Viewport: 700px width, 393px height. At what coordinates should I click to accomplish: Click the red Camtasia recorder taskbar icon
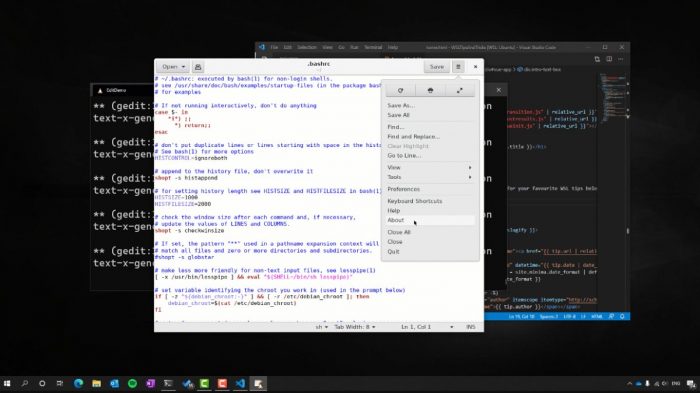coord(222,384)
